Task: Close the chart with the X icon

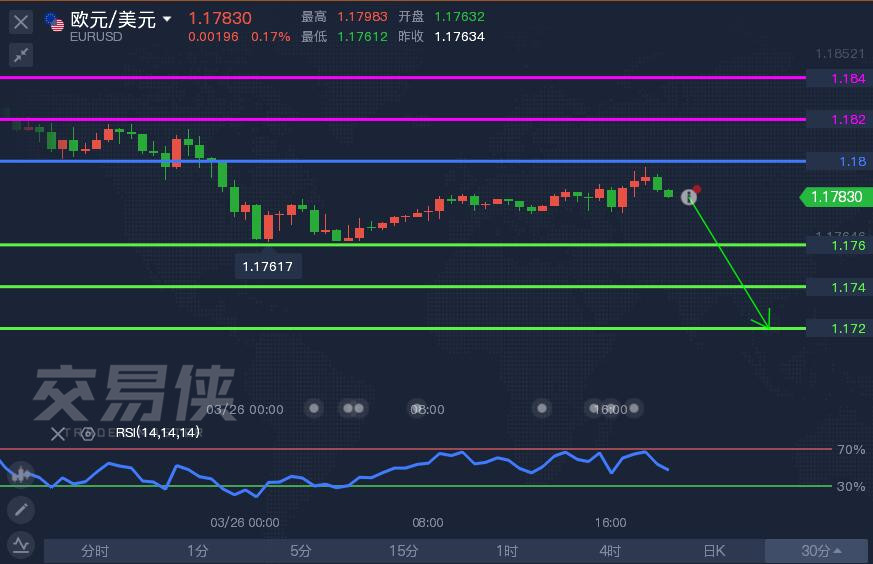Action: (x=21, y=22)
